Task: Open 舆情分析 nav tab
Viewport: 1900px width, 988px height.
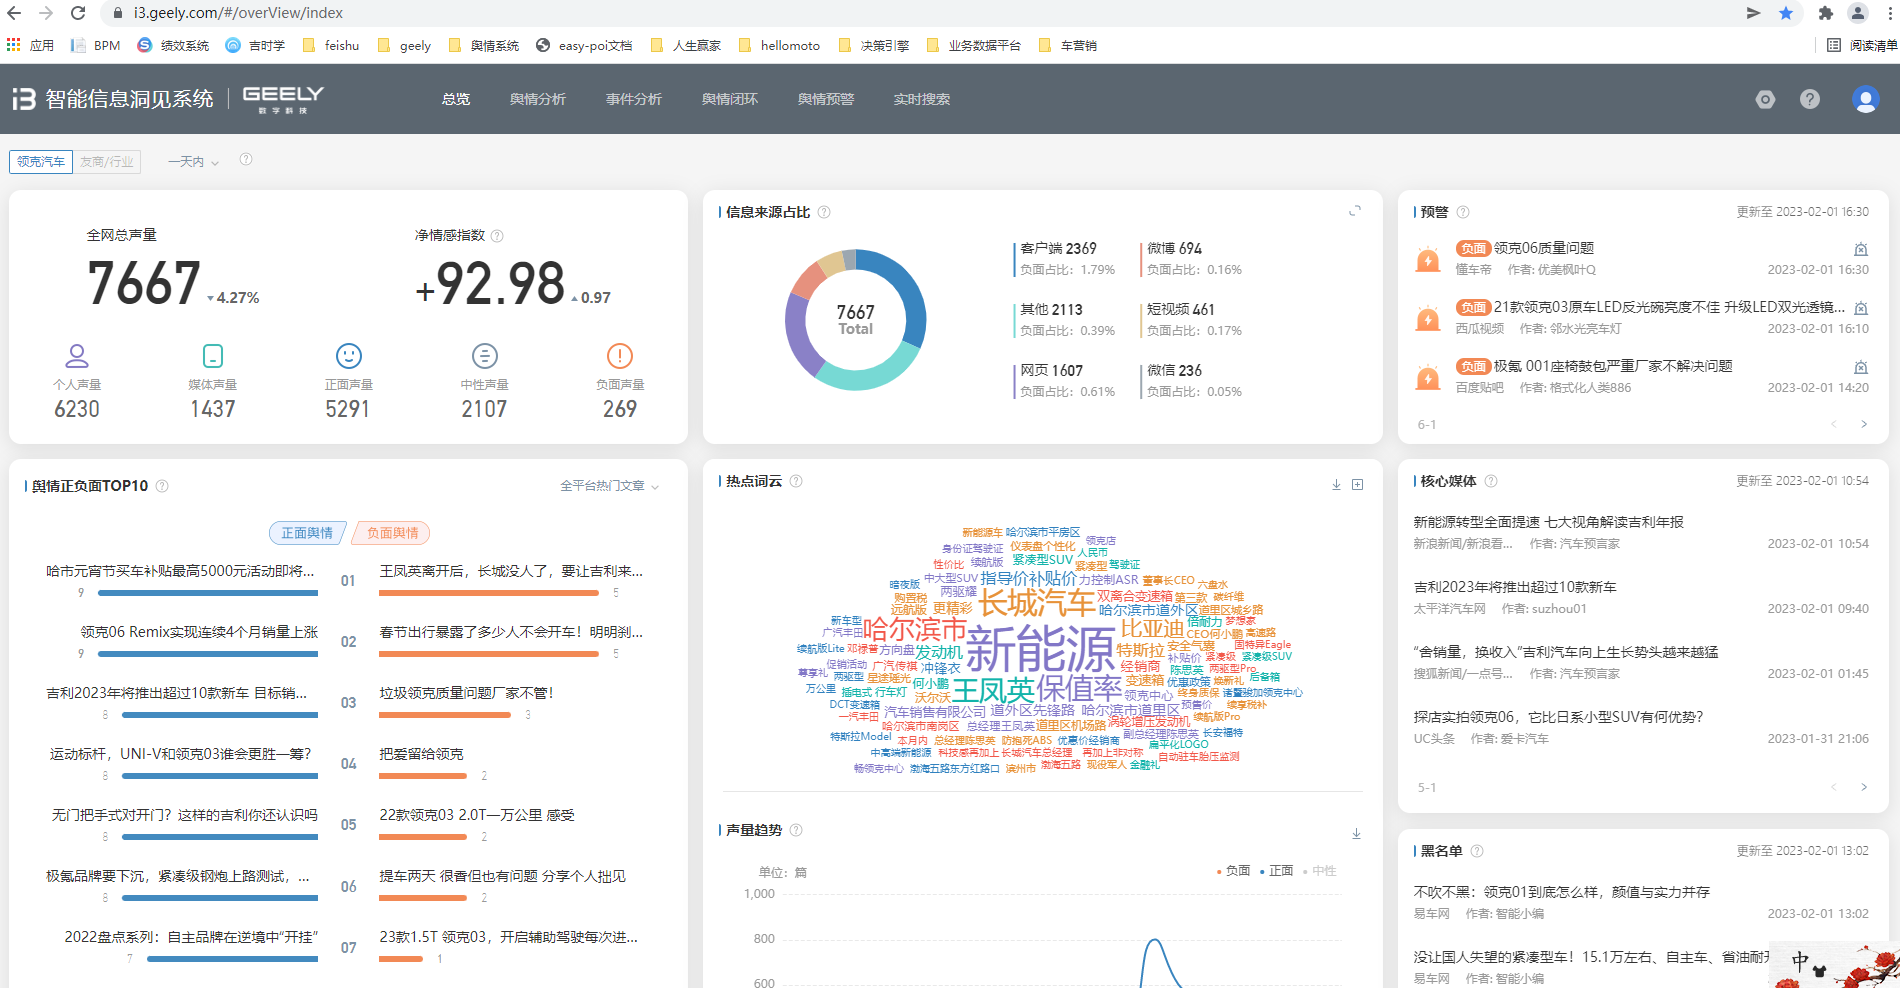Action: (x=538, y=99)
